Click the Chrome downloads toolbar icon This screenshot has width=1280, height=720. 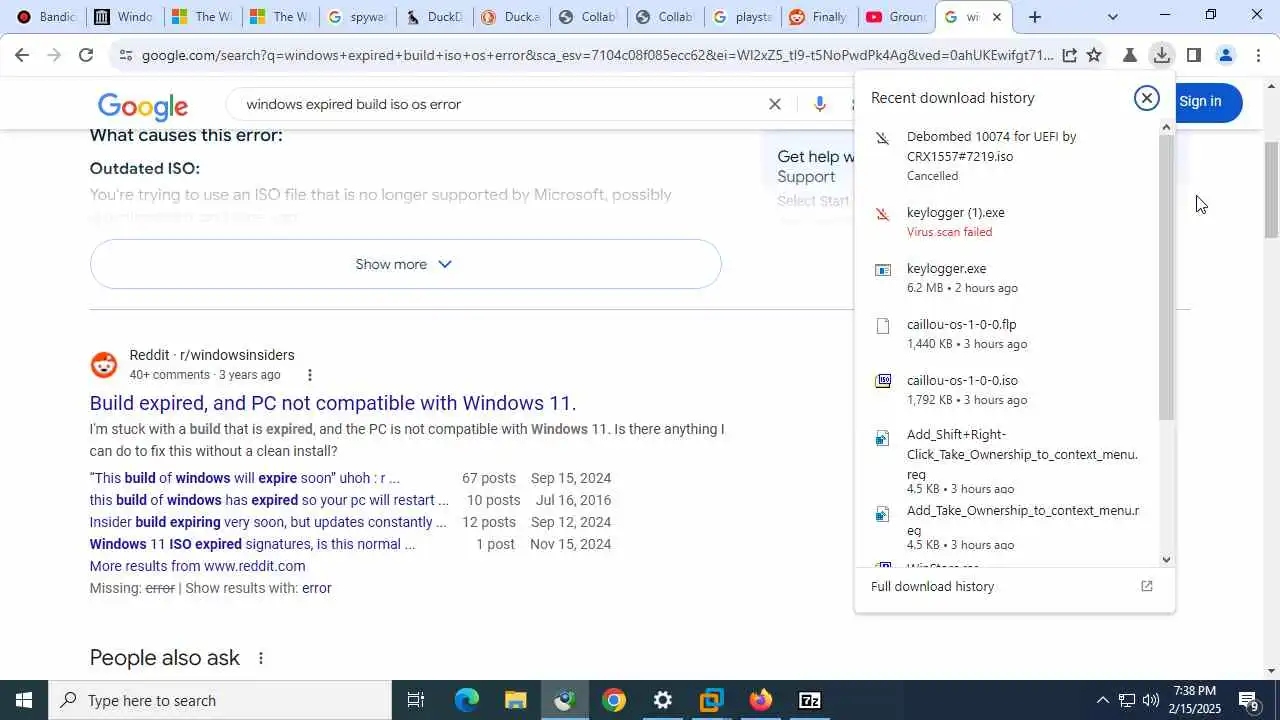pos(1161,56)
